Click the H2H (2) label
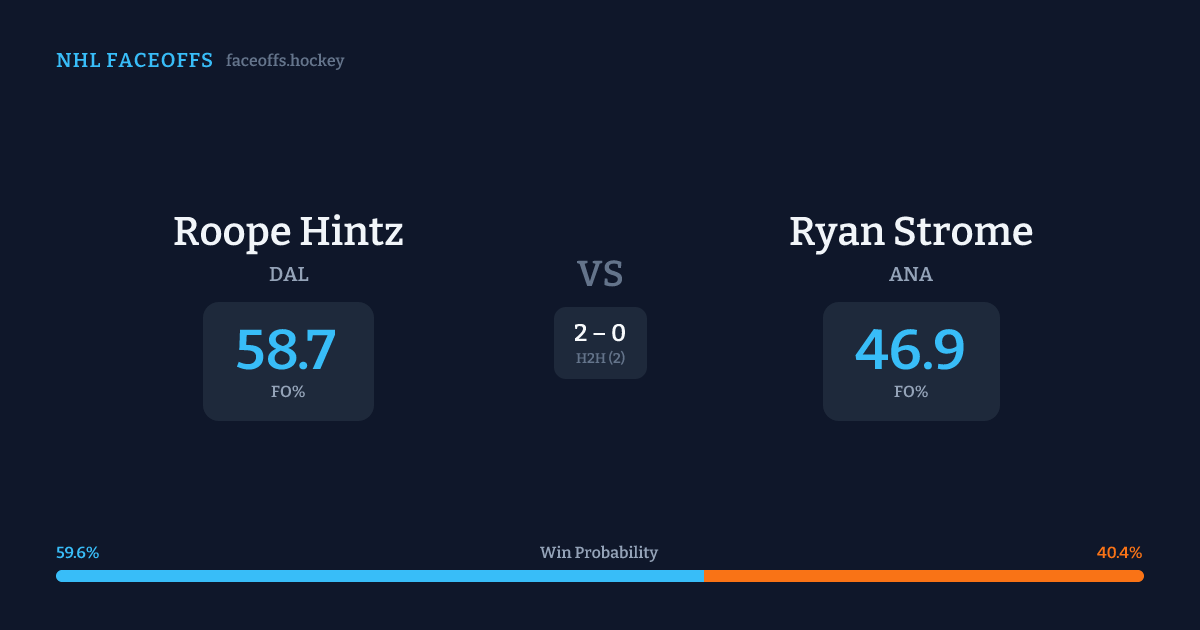The width and height of the screenshot is (1200, 630). pyautogui.click(x=600, y=358)
